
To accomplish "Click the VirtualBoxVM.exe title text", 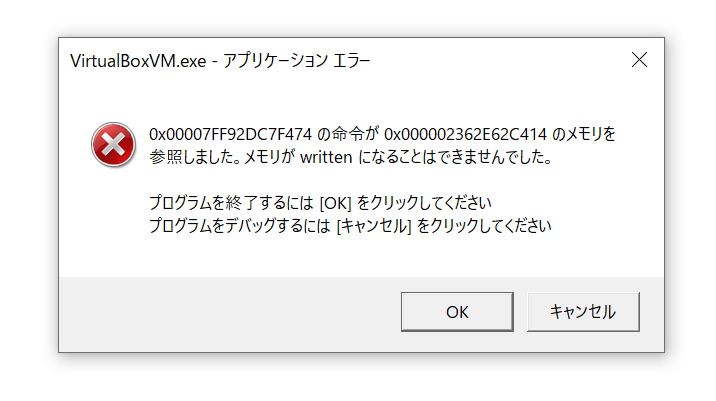I will tap(138, 61).
